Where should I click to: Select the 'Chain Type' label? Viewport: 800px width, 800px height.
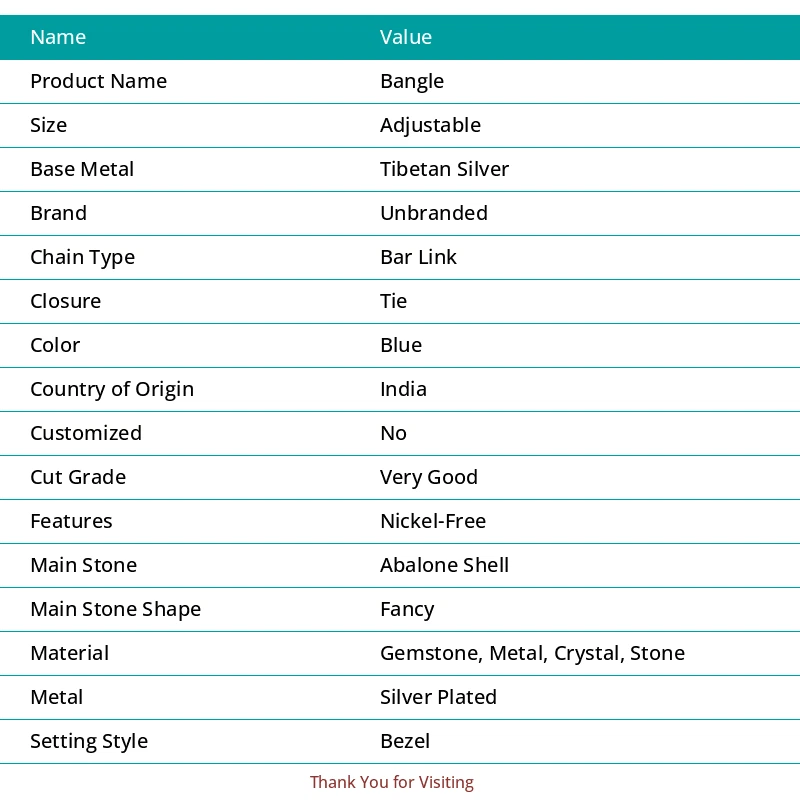82,258
